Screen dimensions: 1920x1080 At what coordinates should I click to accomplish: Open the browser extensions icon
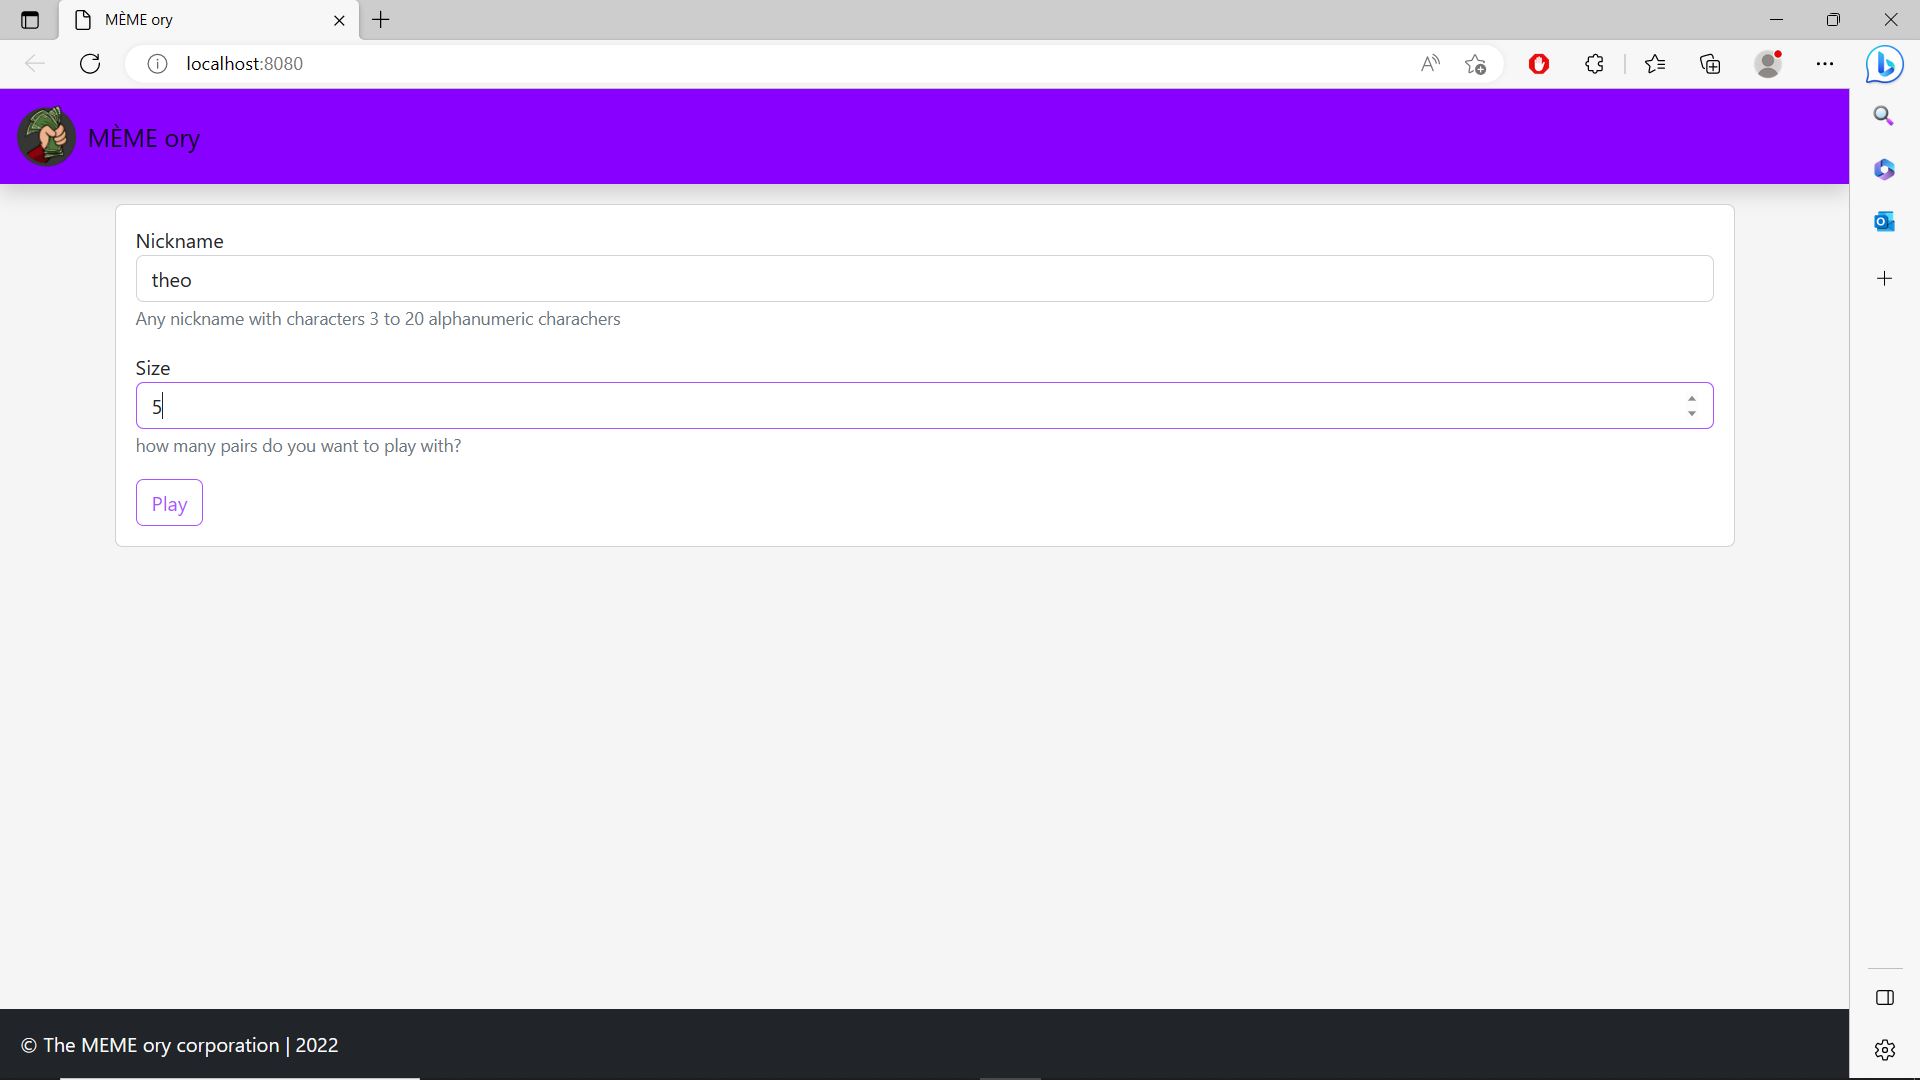(x=1594, y=63)
